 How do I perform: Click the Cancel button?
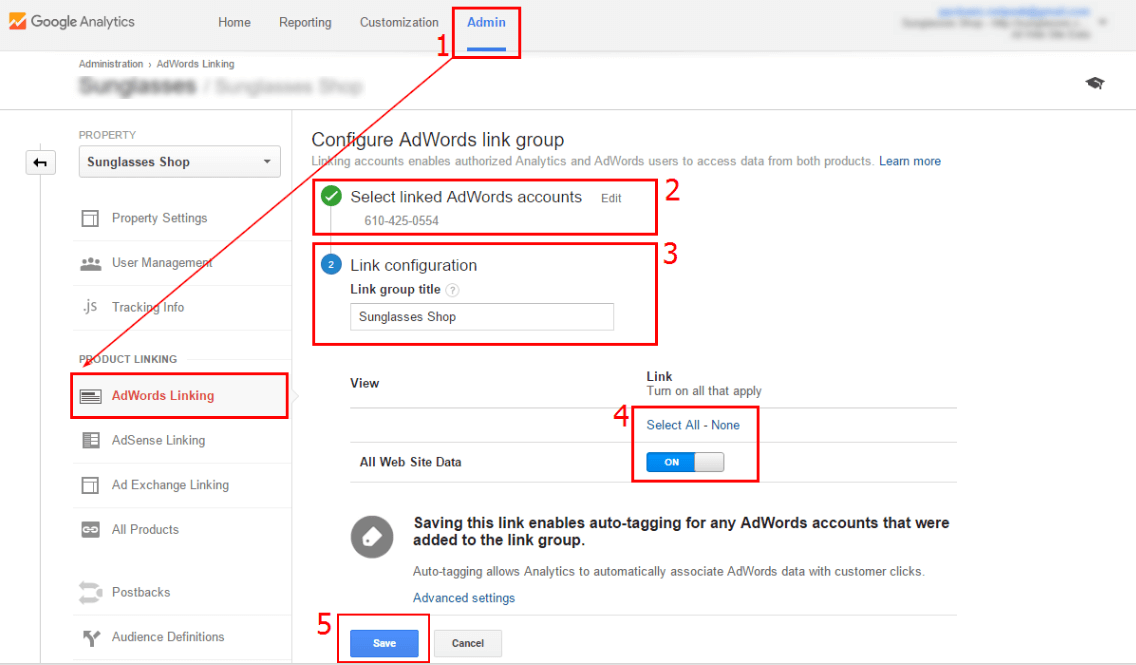pyautogui.click(x=468, y=643)
